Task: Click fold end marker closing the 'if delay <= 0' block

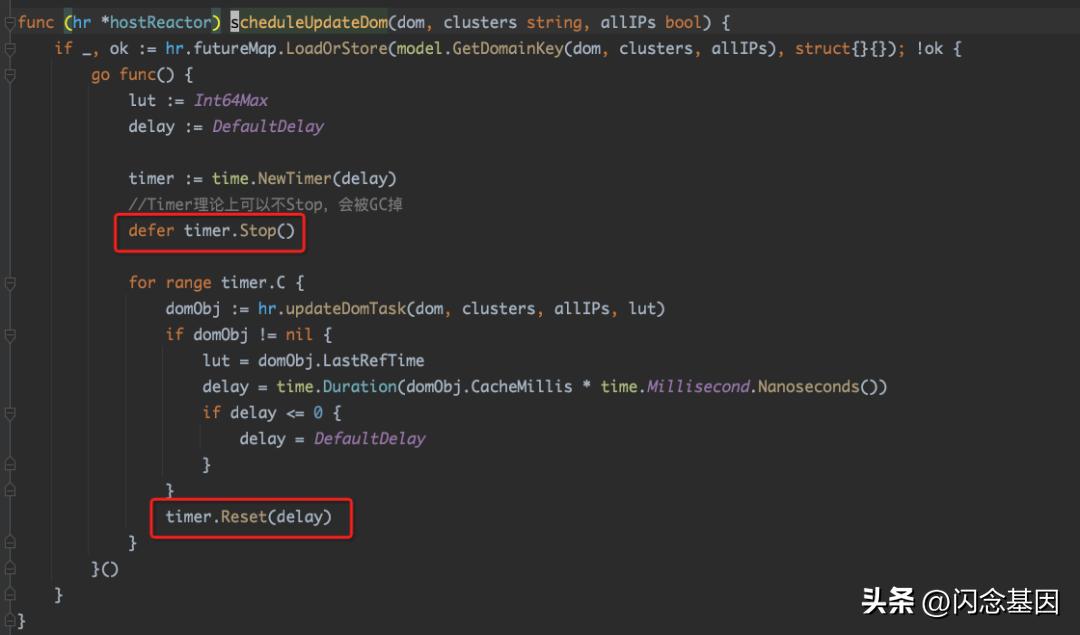Action: (10, 465)
